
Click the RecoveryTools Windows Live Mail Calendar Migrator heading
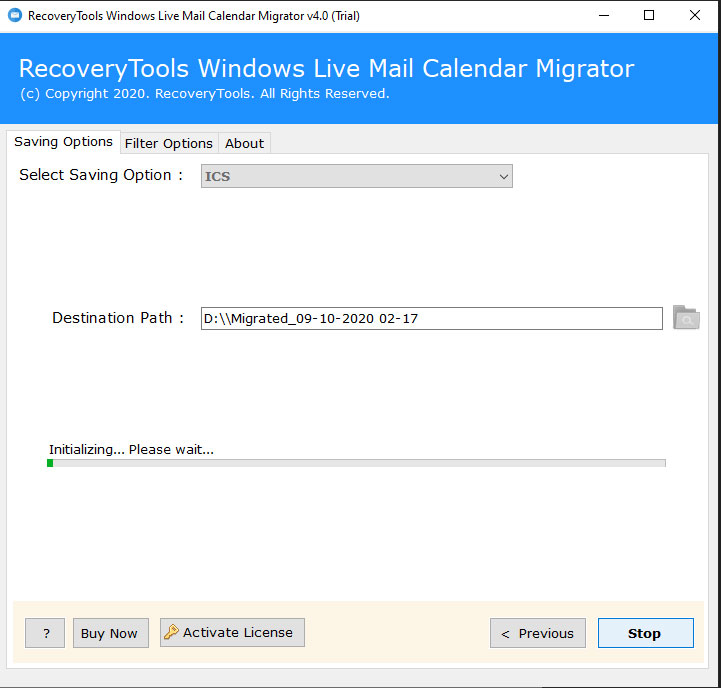click(326, 69)
